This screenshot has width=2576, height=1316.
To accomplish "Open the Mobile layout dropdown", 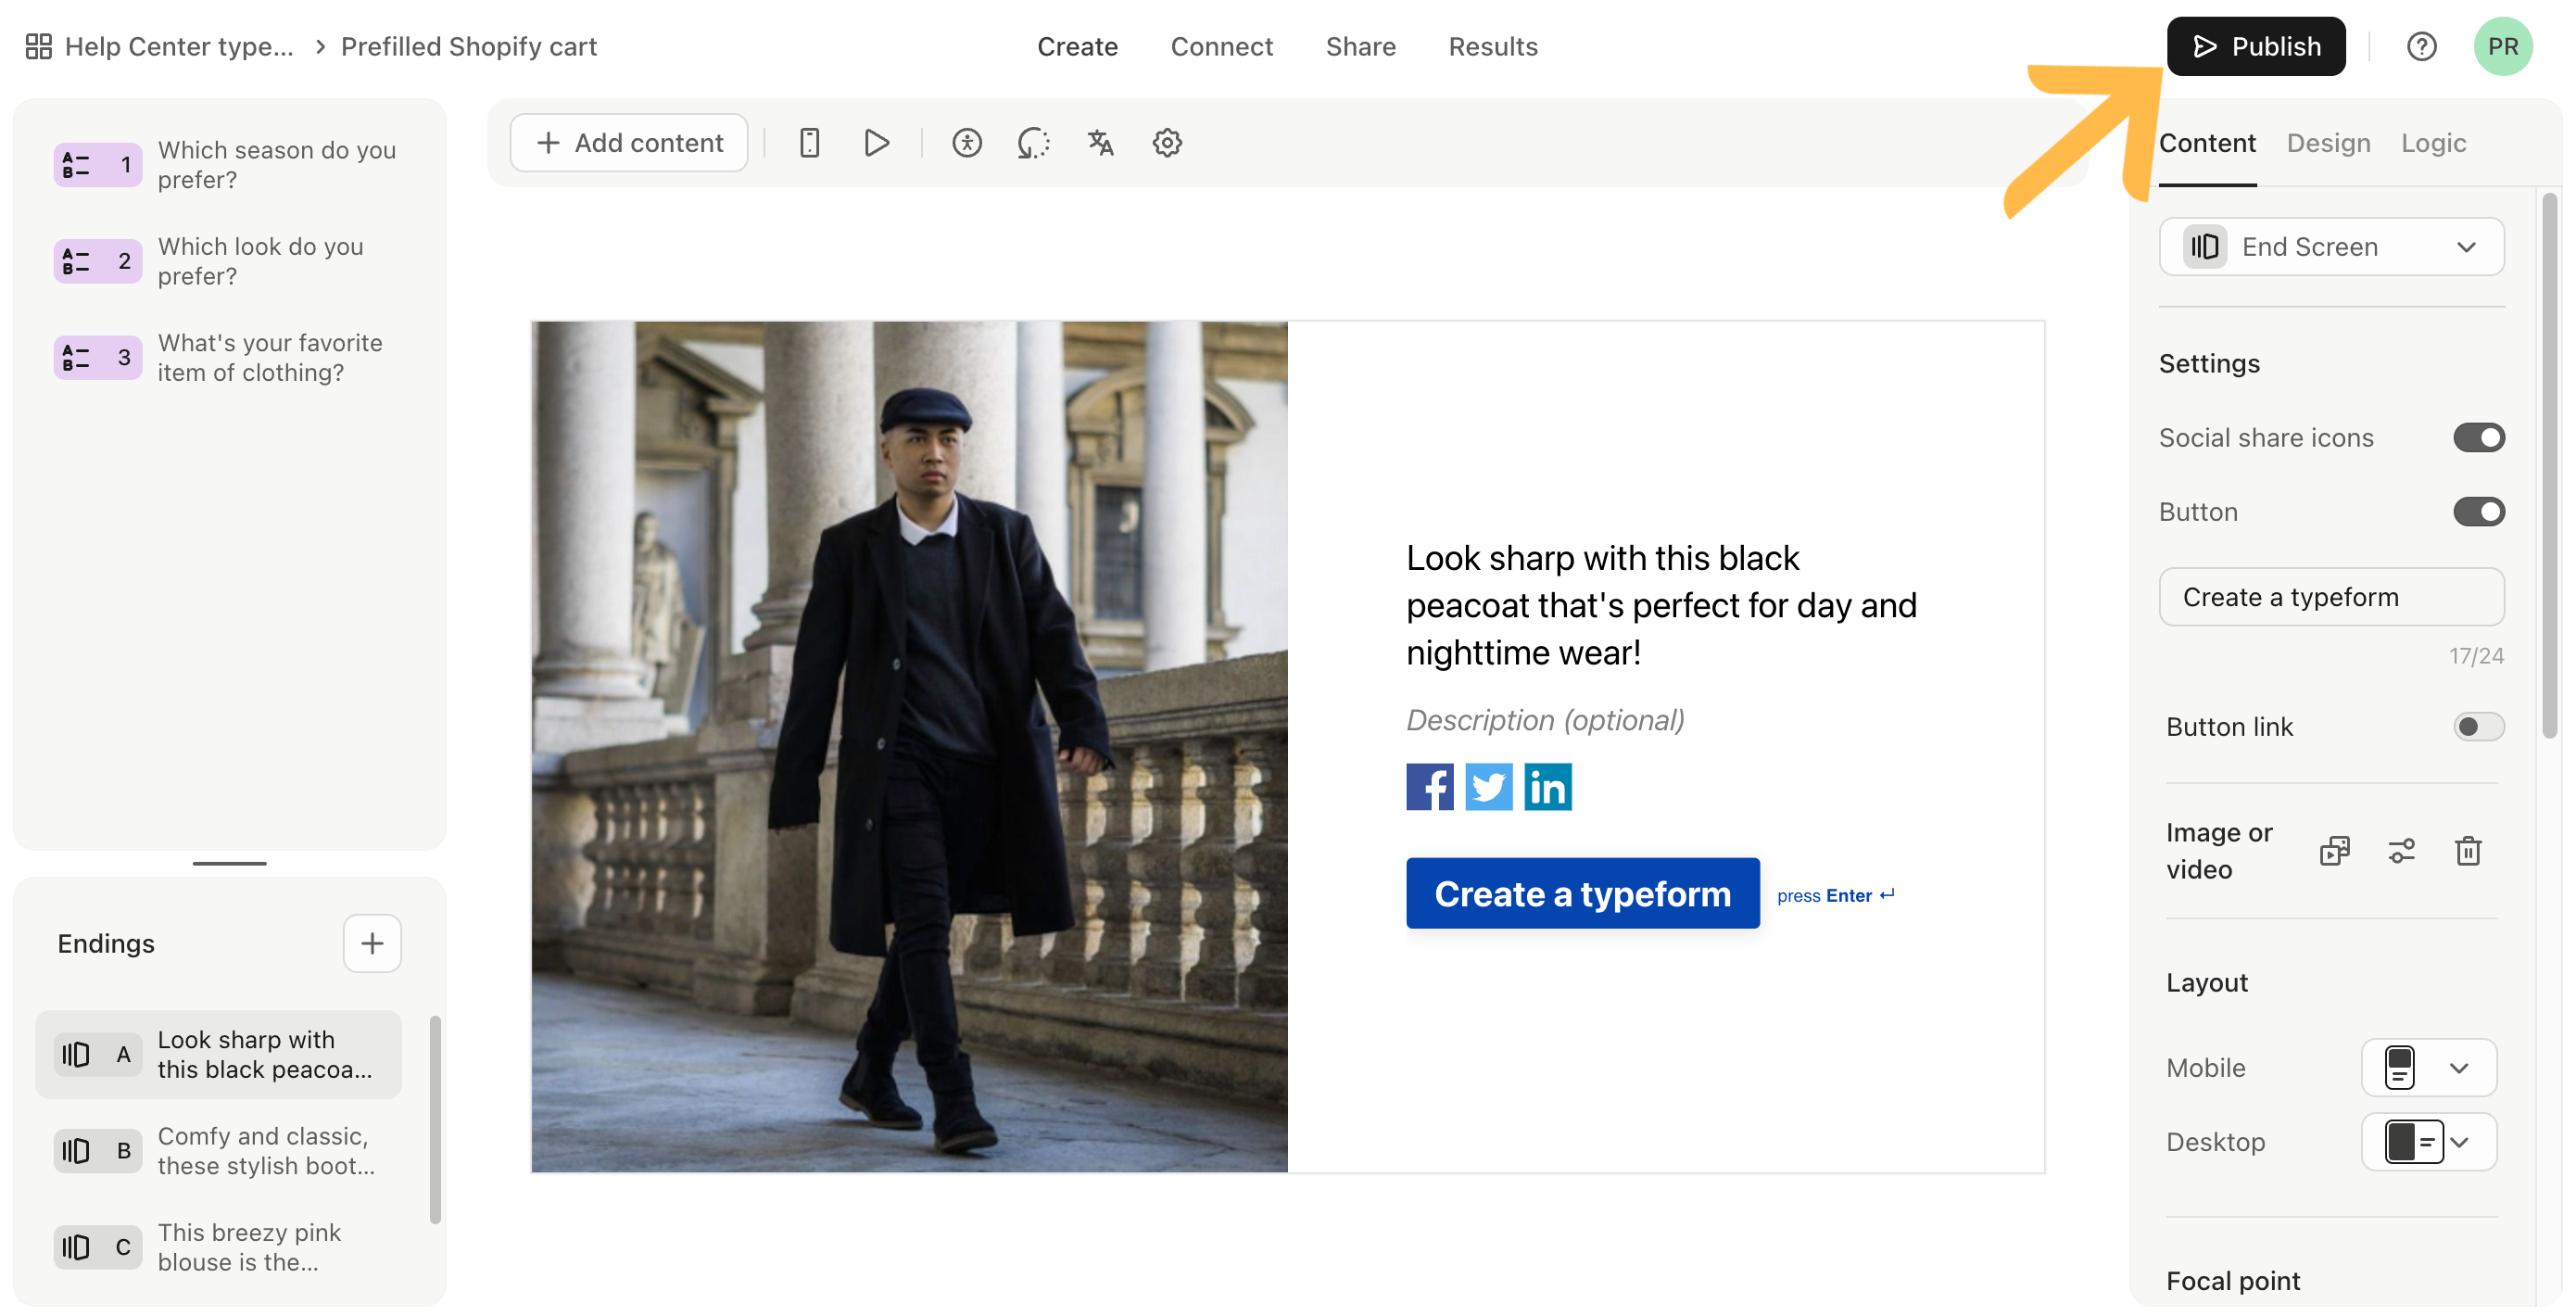I will (2428, 1067).
